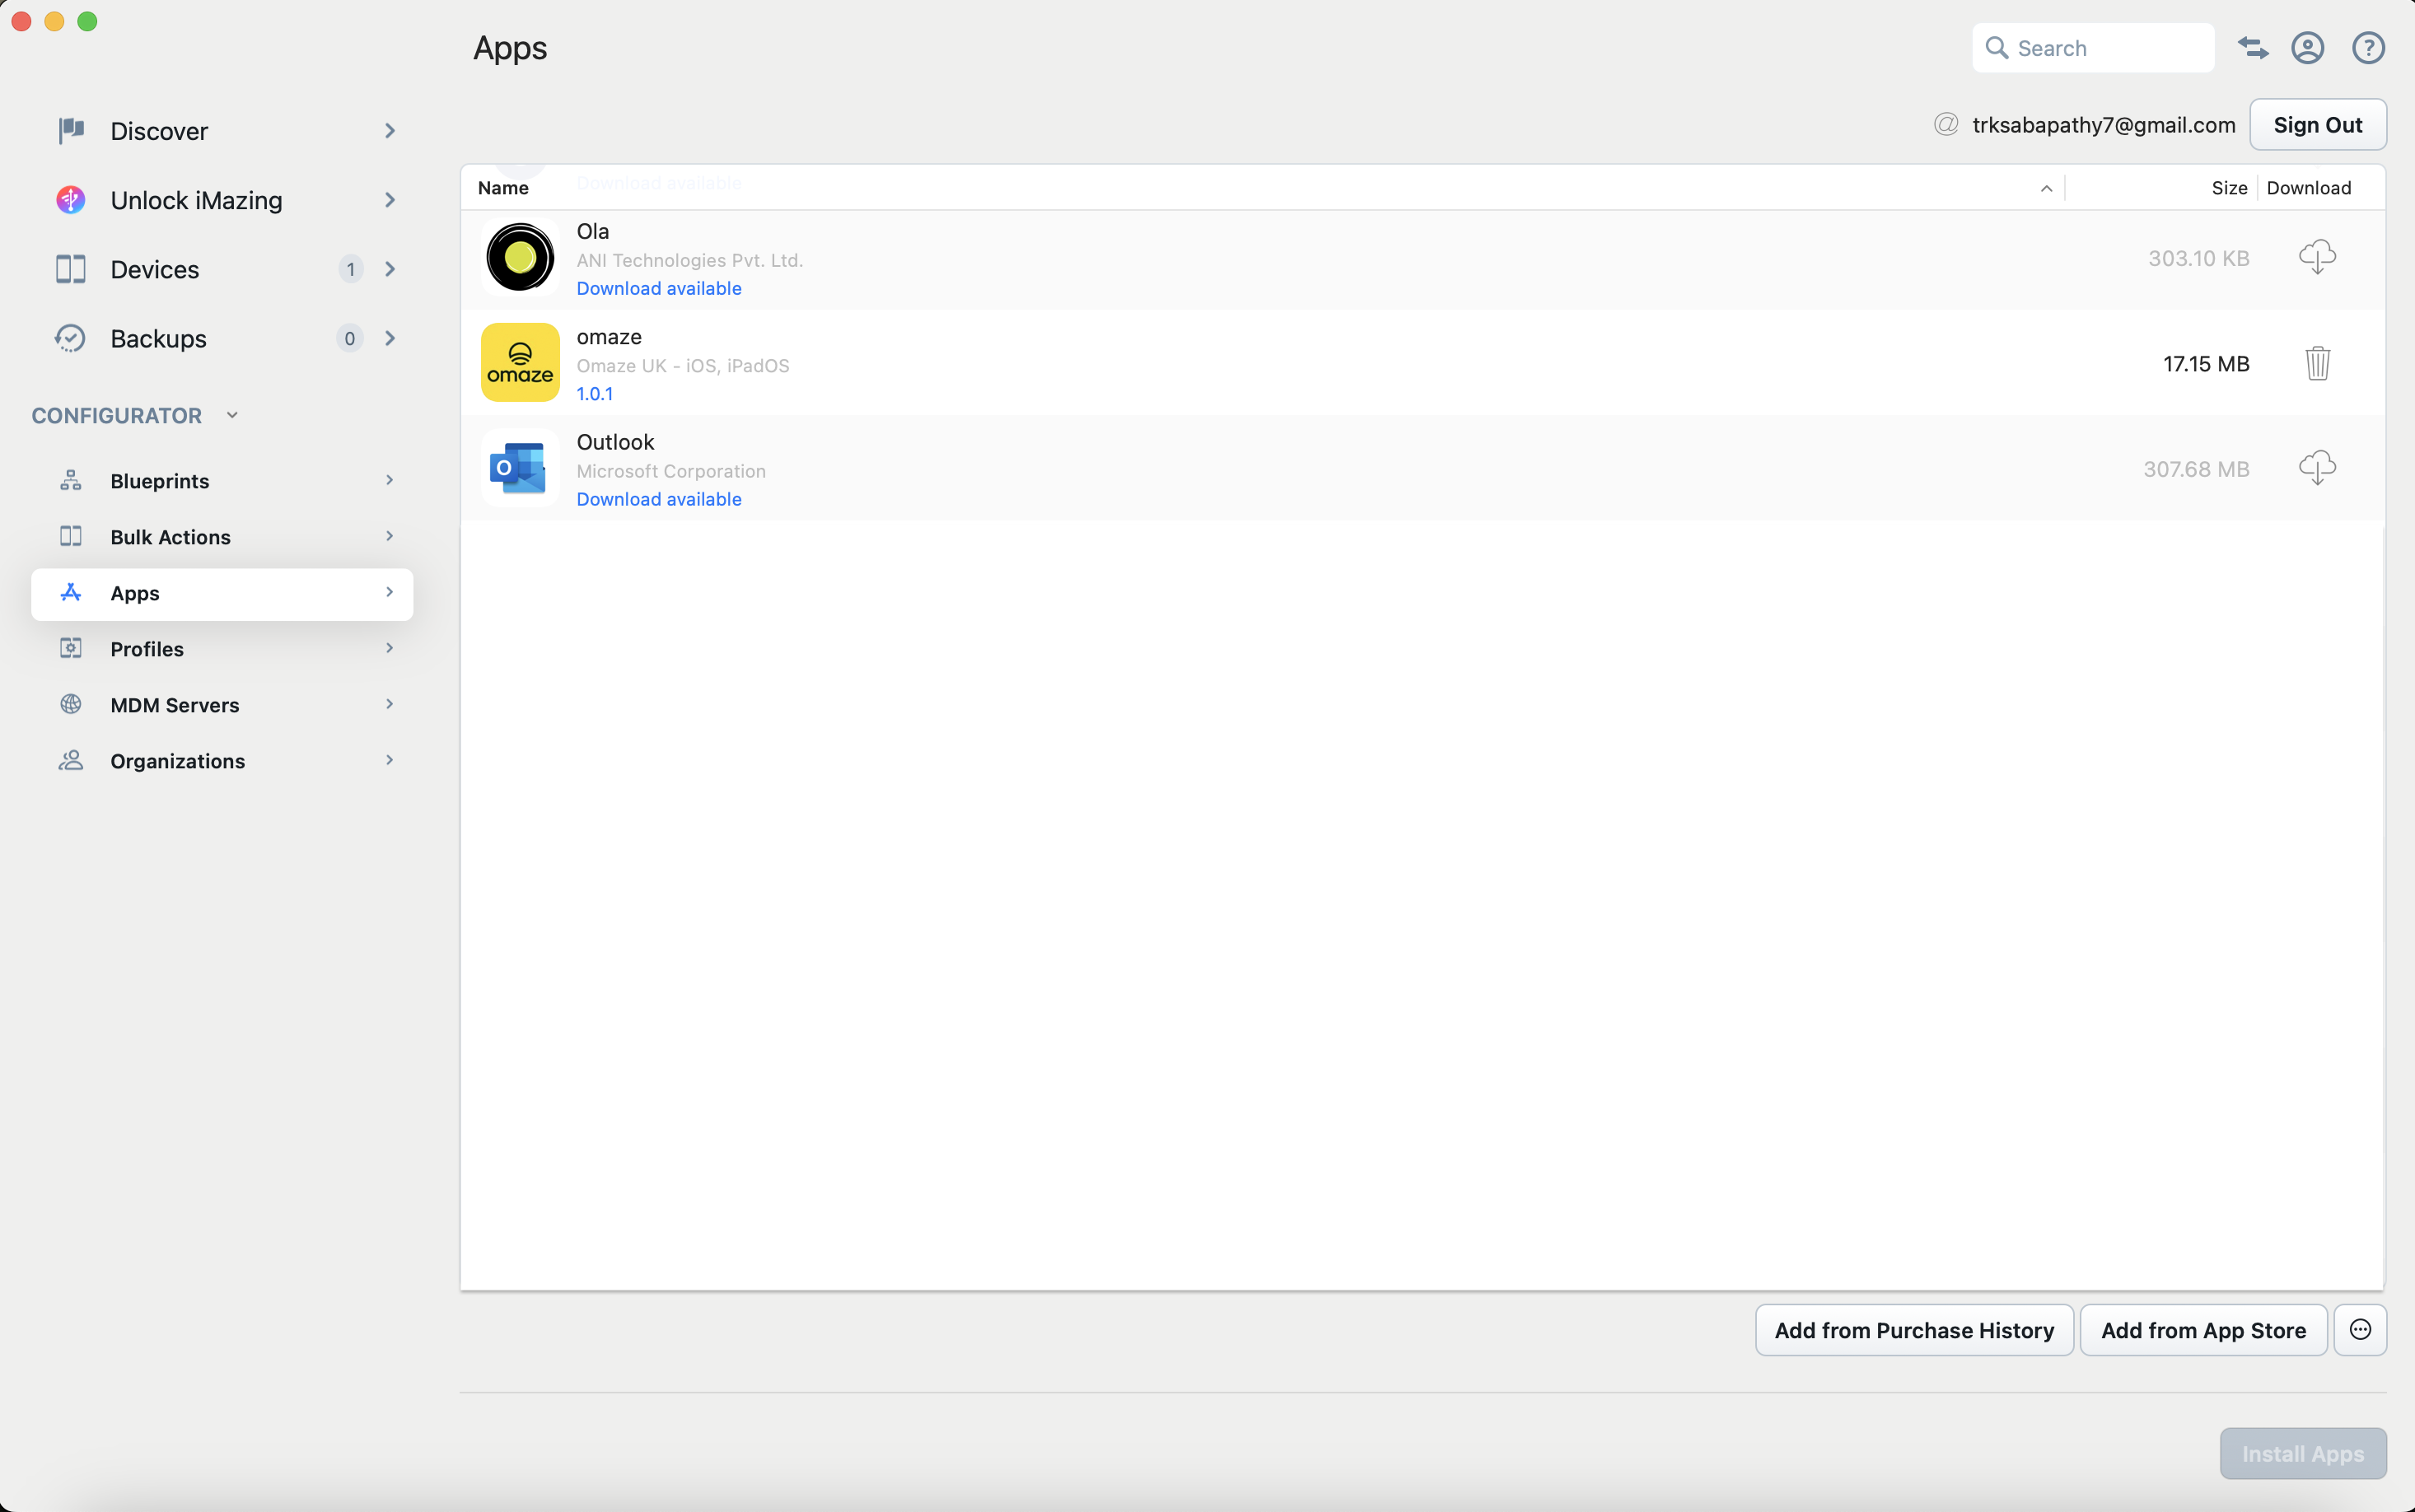
Task: Expand the Devices chevron
Action: tap(390, 269)
